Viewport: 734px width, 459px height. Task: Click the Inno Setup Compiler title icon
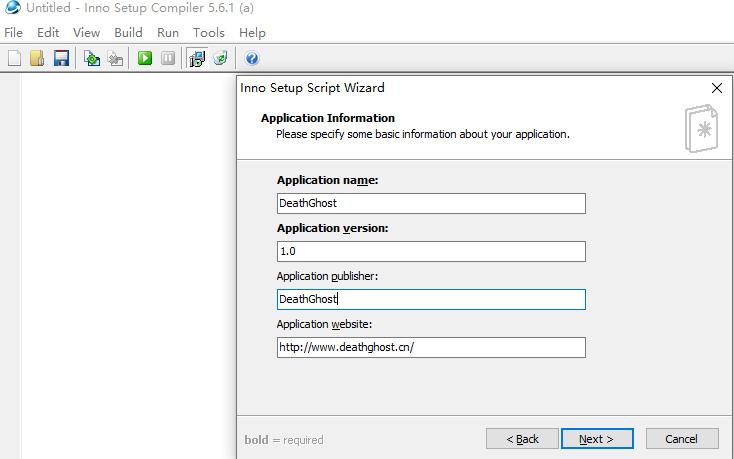pos(13,7)
